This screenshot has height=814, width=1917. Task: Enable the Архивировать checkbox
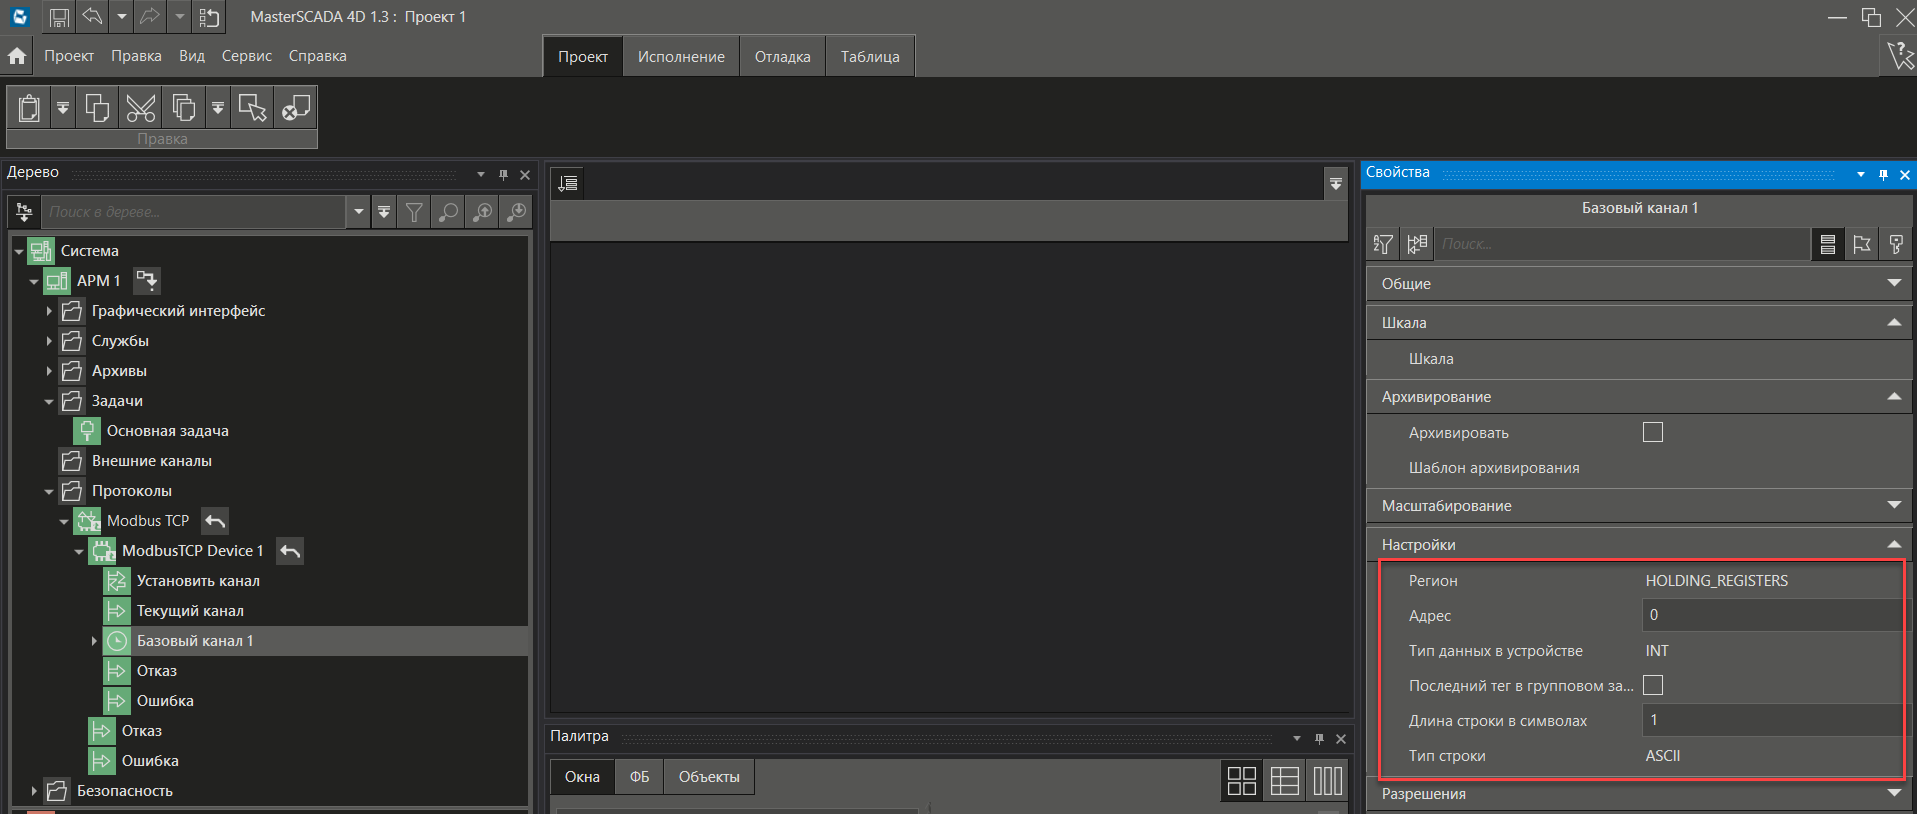[1653, 432]
